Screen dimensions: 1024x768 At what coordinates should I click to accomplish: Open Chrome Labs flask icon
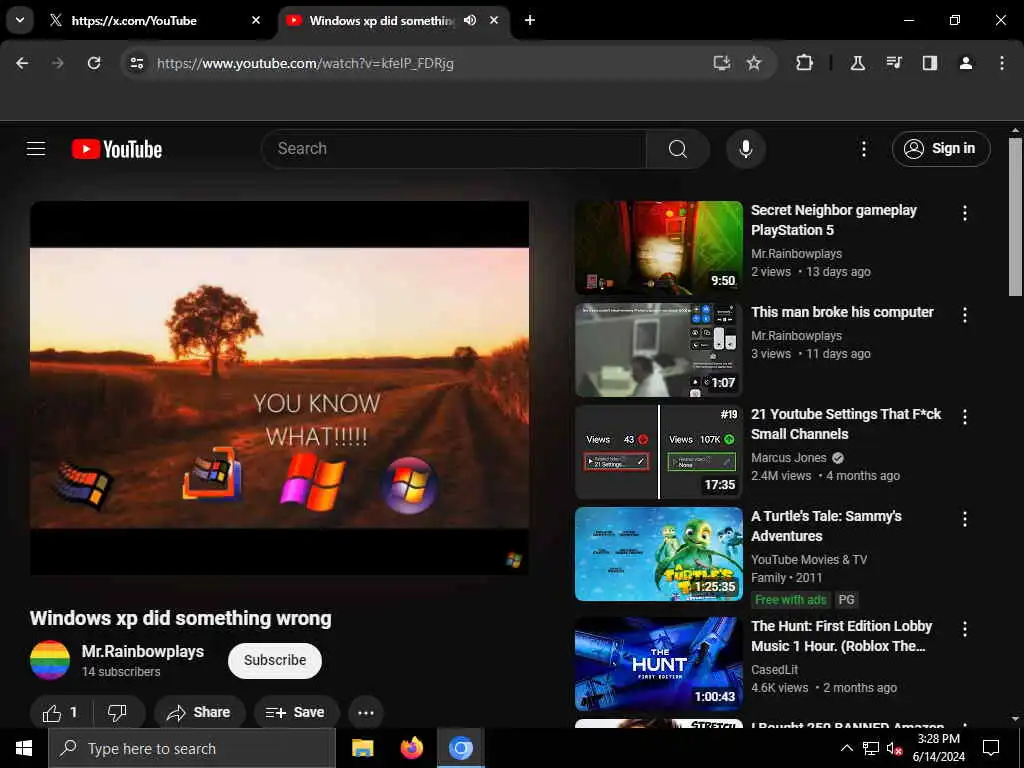point(857,63)
